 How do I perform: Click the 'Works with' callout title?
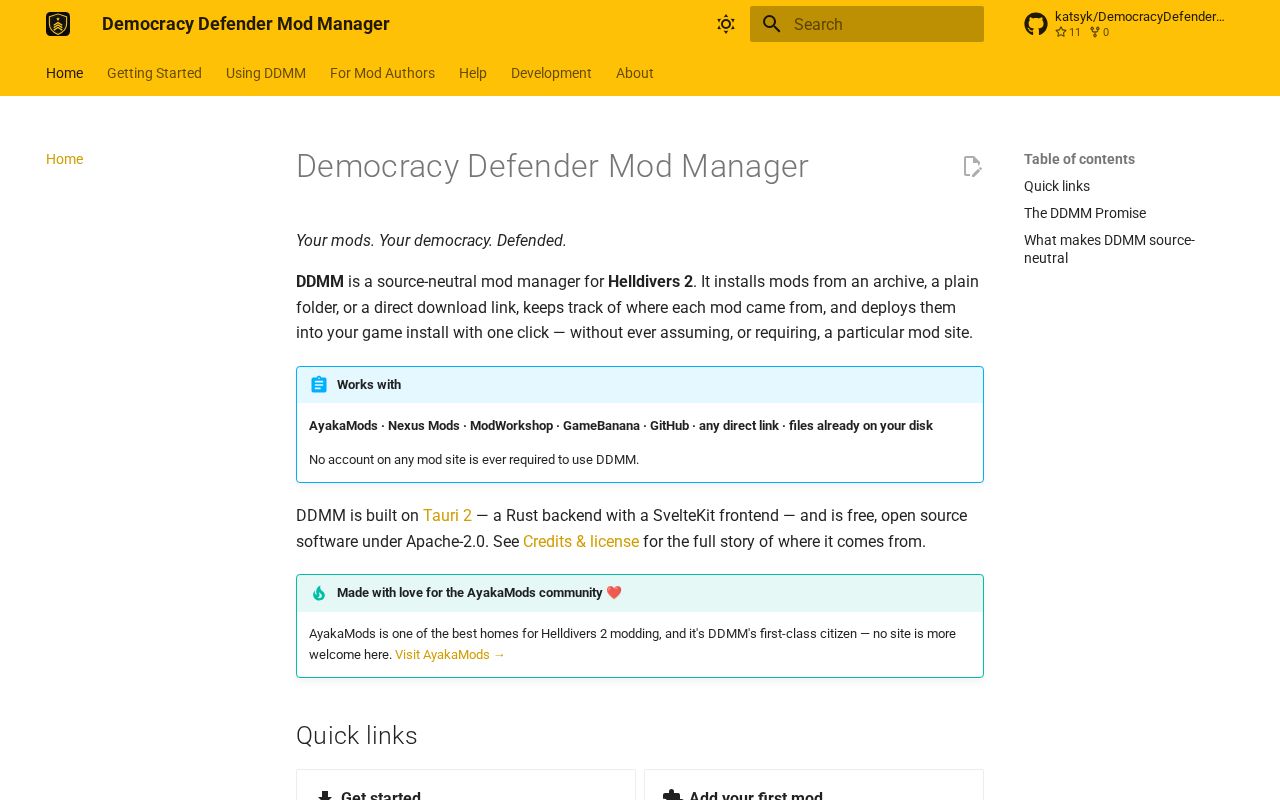click(x=369, y=385)
